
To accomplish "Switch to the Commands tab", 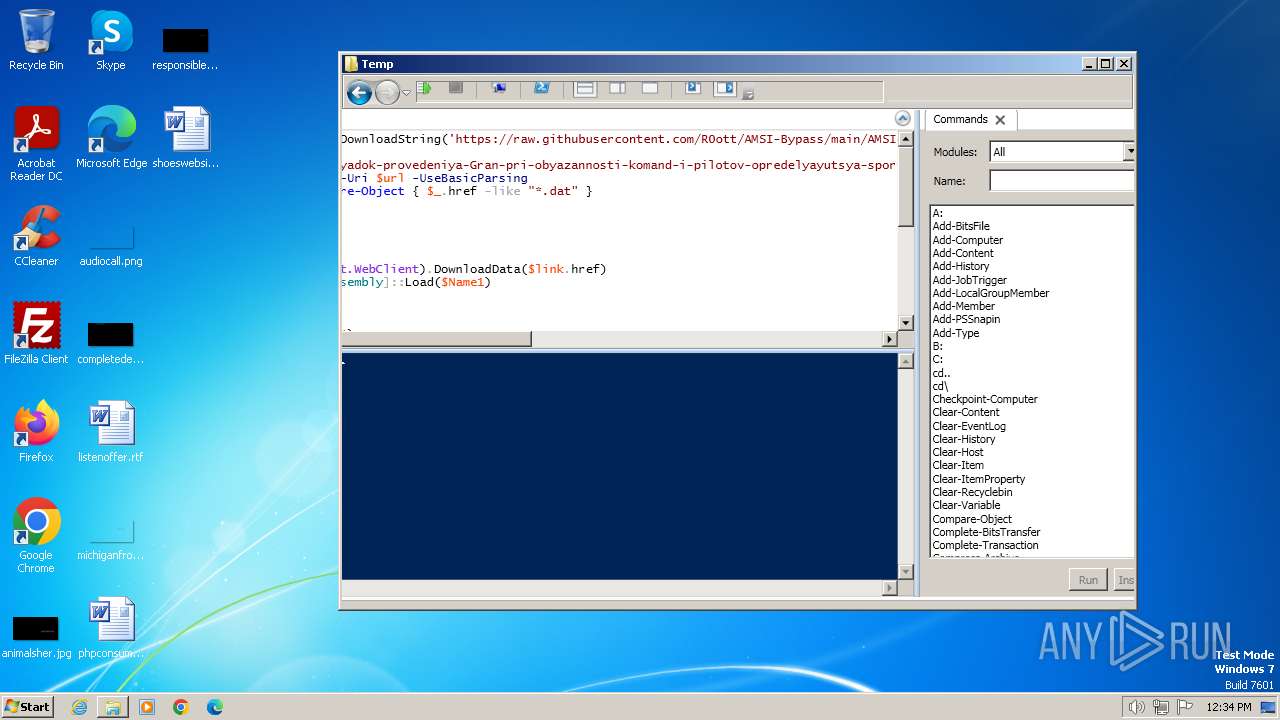I will (x=960, y=119).
